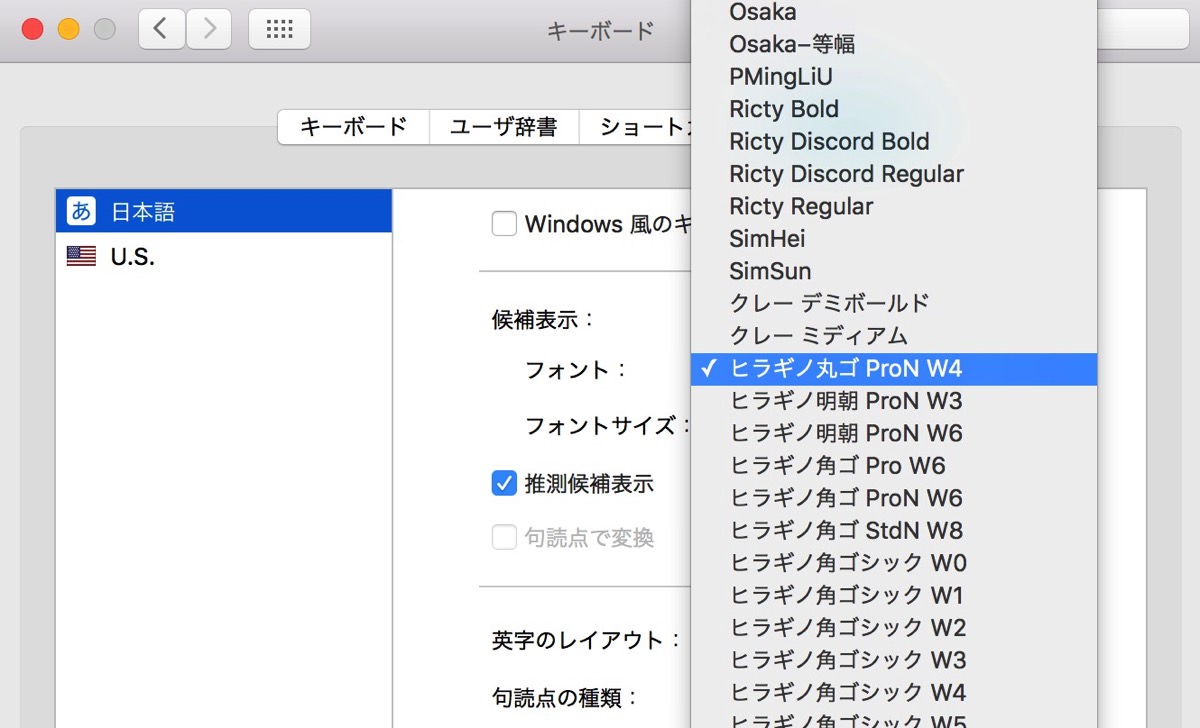
Task: Select ヒラギノ角ゴシック W3 font
Action: 894,660
